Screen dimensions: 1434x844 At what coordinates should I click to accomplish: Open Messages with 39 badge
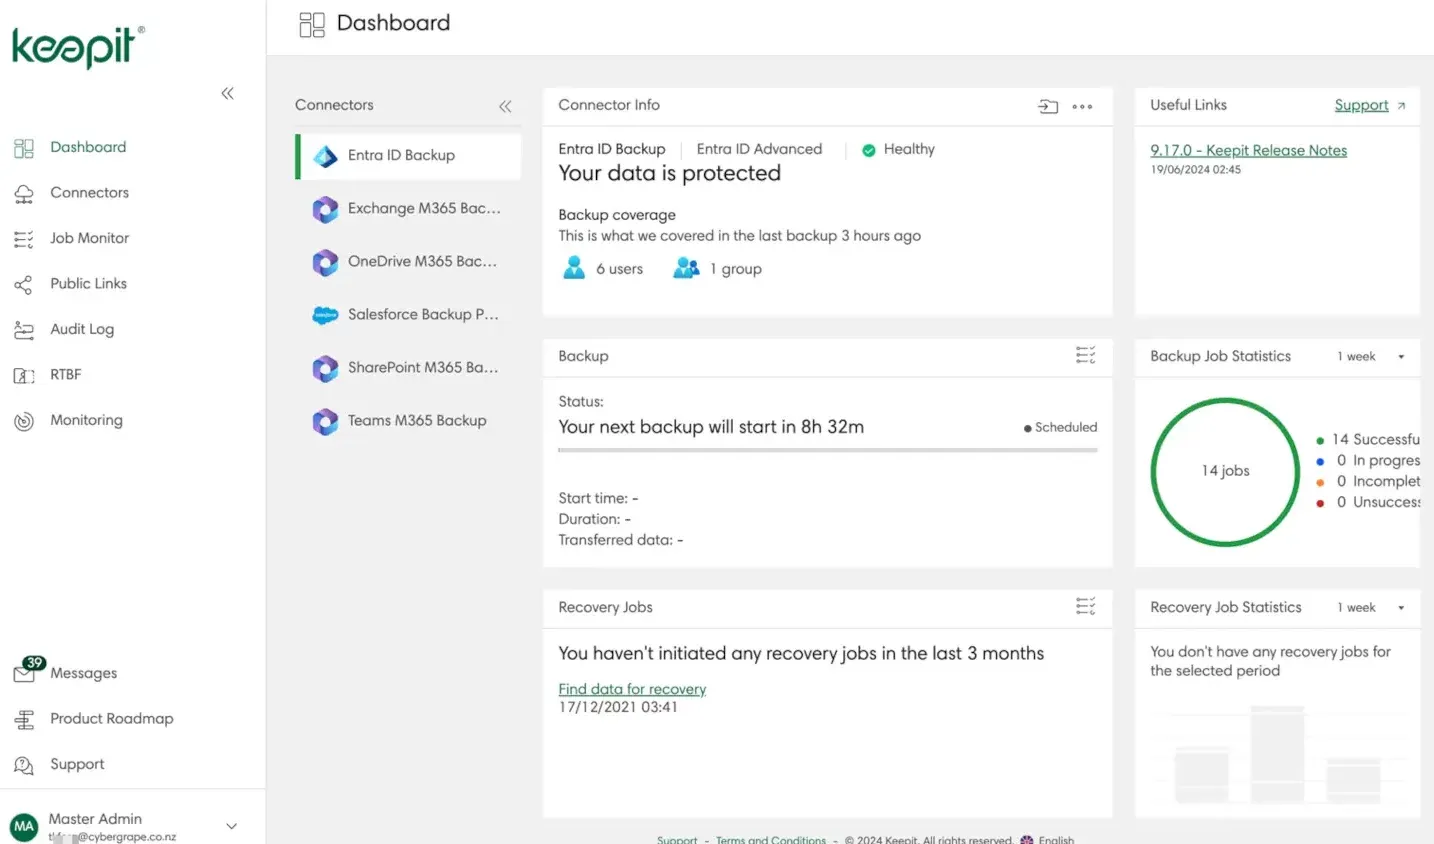(83, 673)
